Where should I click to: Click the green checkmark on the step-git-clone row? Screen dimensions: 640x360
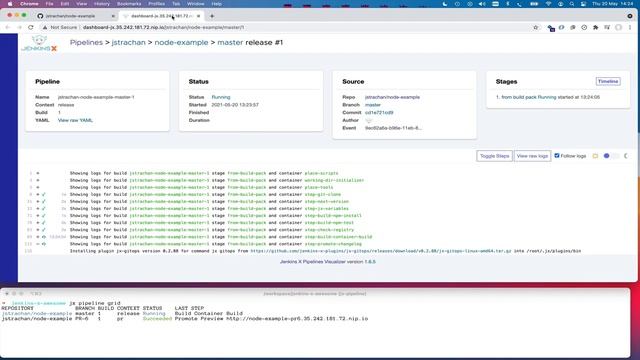click(44, 195)
